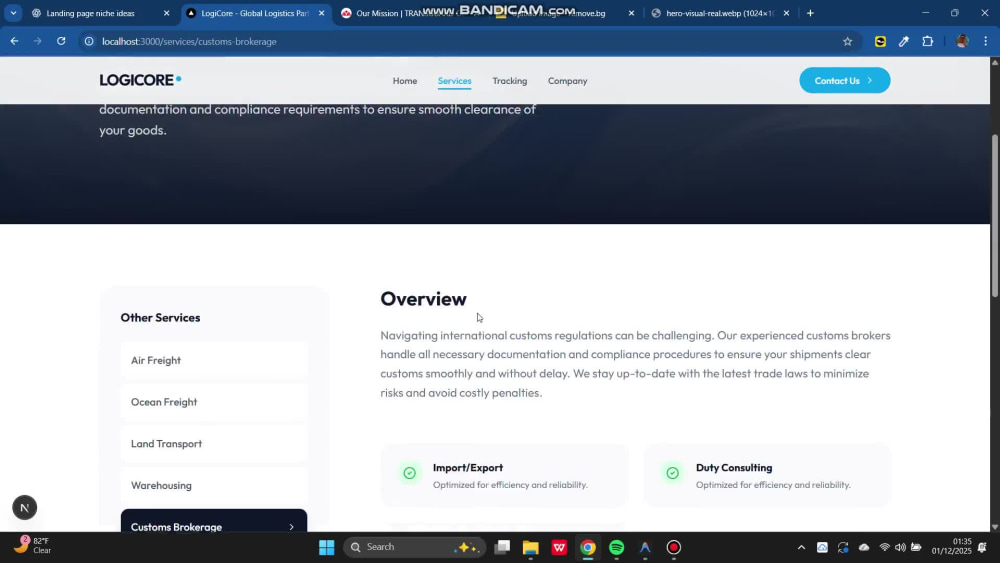This screenshot has height=563, width=1000.
Task: Open the Chrome three-dot menu
Action: (x=985, y=41)
